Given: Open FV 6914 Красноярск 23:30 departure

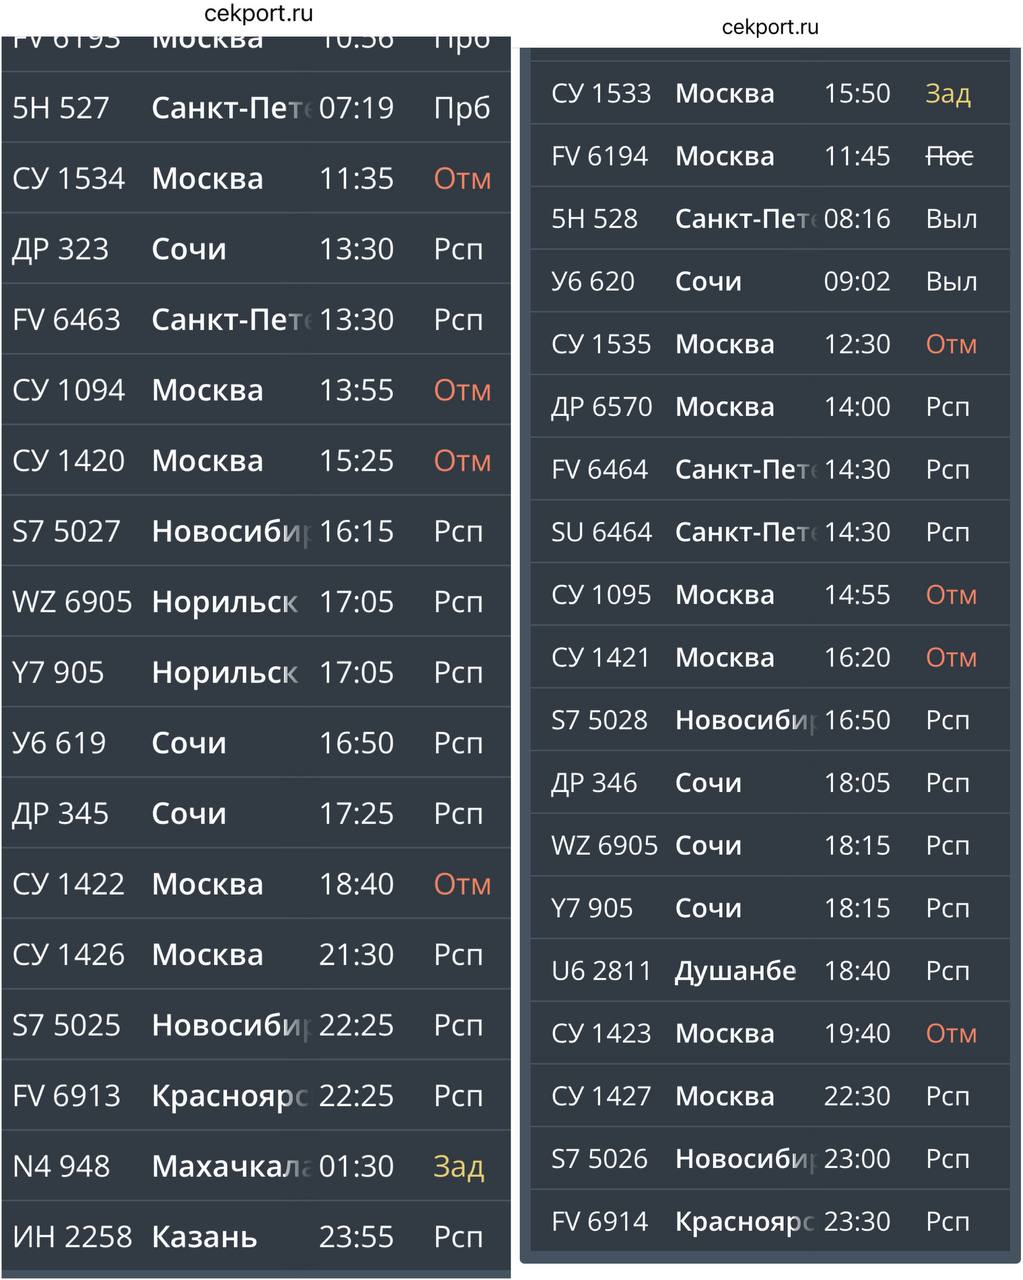Looking at the screenshot, I should [769, 1221].
